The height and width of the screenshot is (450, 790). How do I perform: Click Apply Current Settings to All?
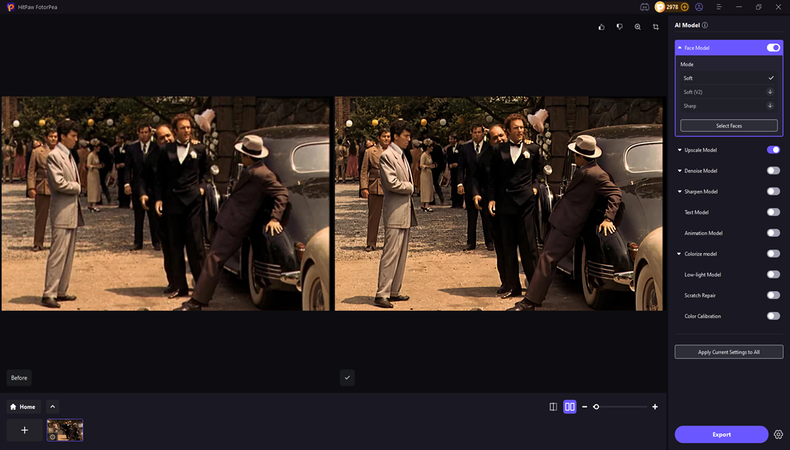[729, 352]
